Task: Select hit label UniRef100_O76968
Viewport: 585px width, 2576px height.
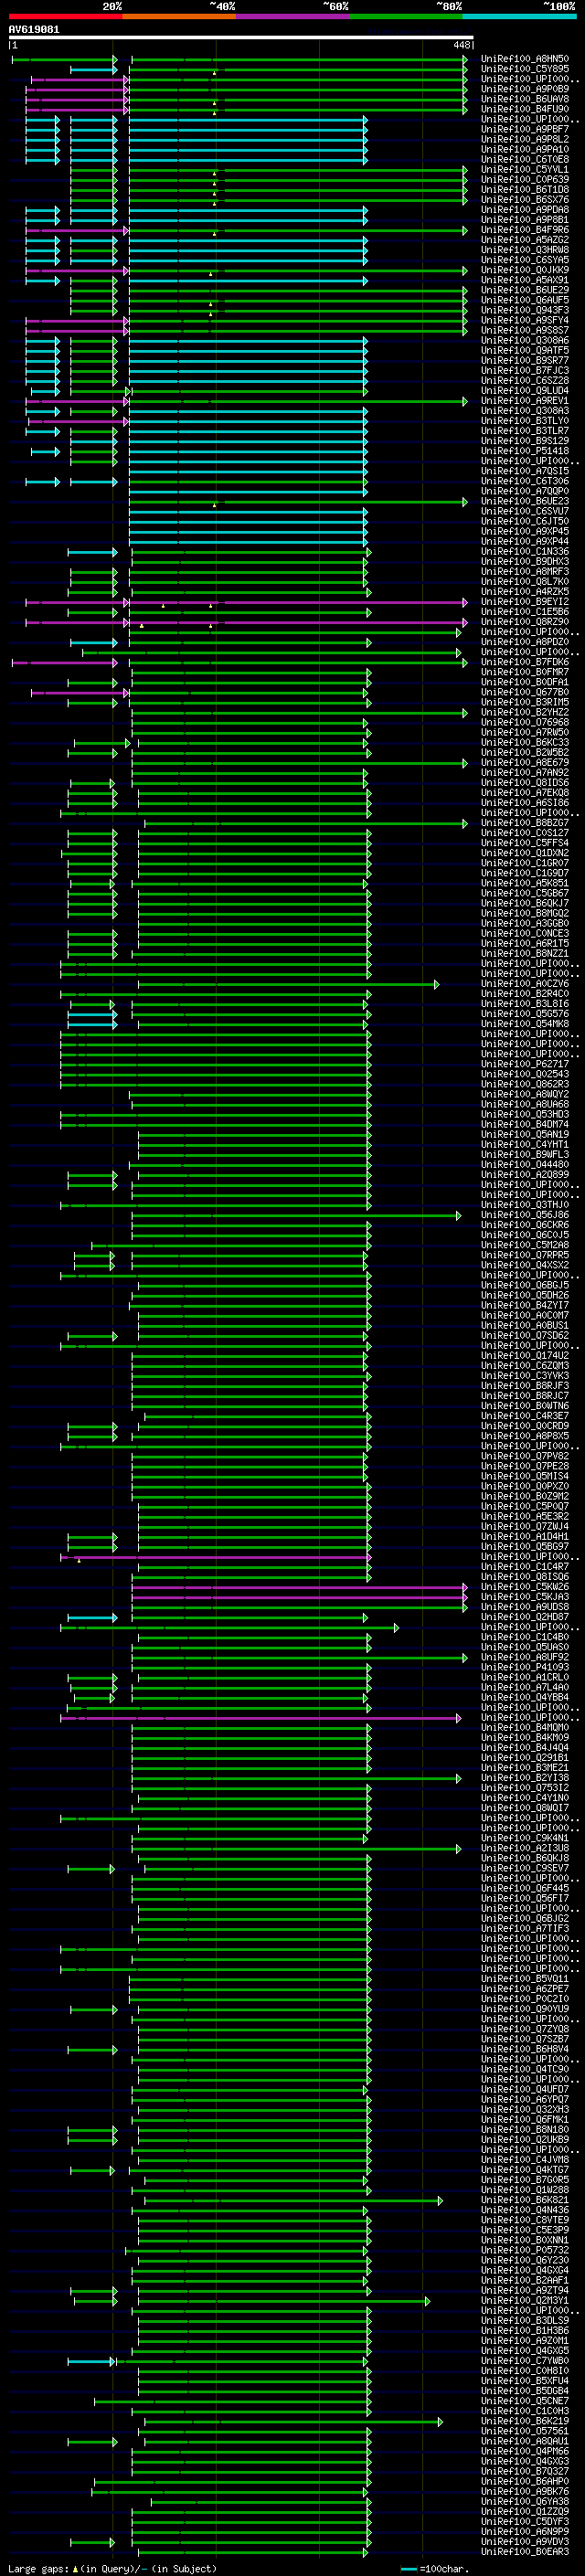Action: [525, 723]
